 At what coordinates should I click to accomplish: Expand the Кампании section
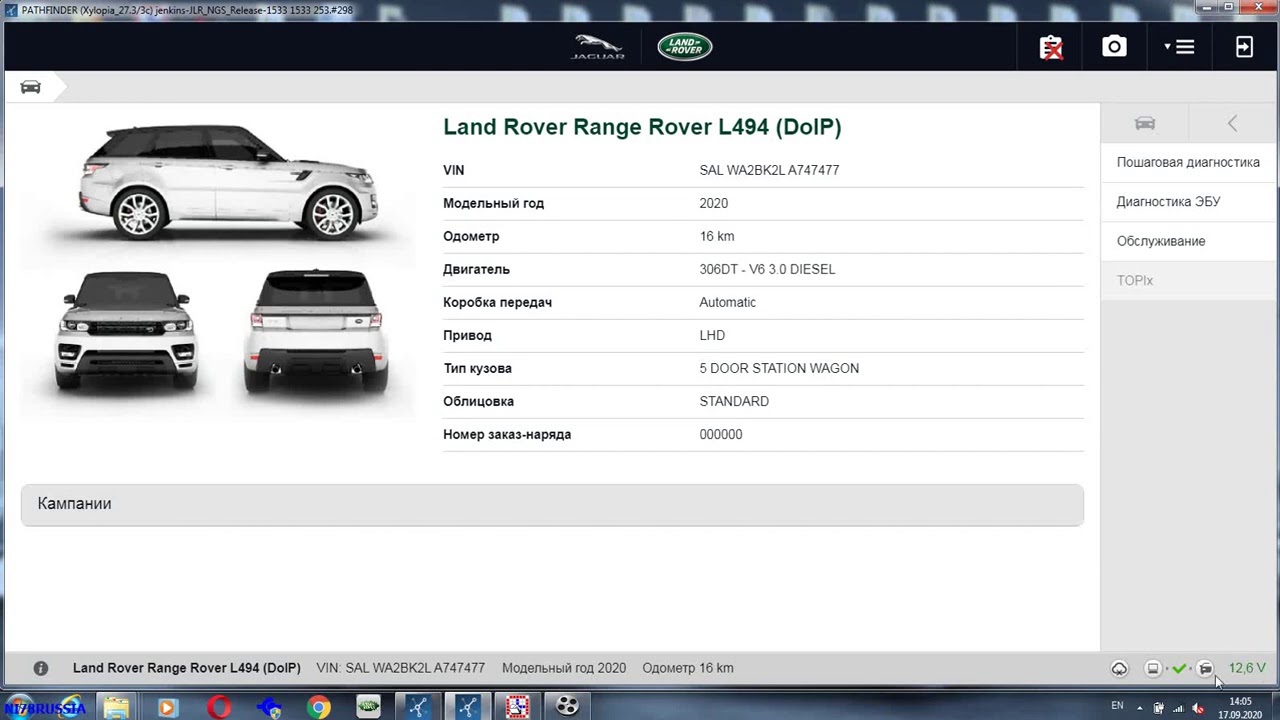552,505
